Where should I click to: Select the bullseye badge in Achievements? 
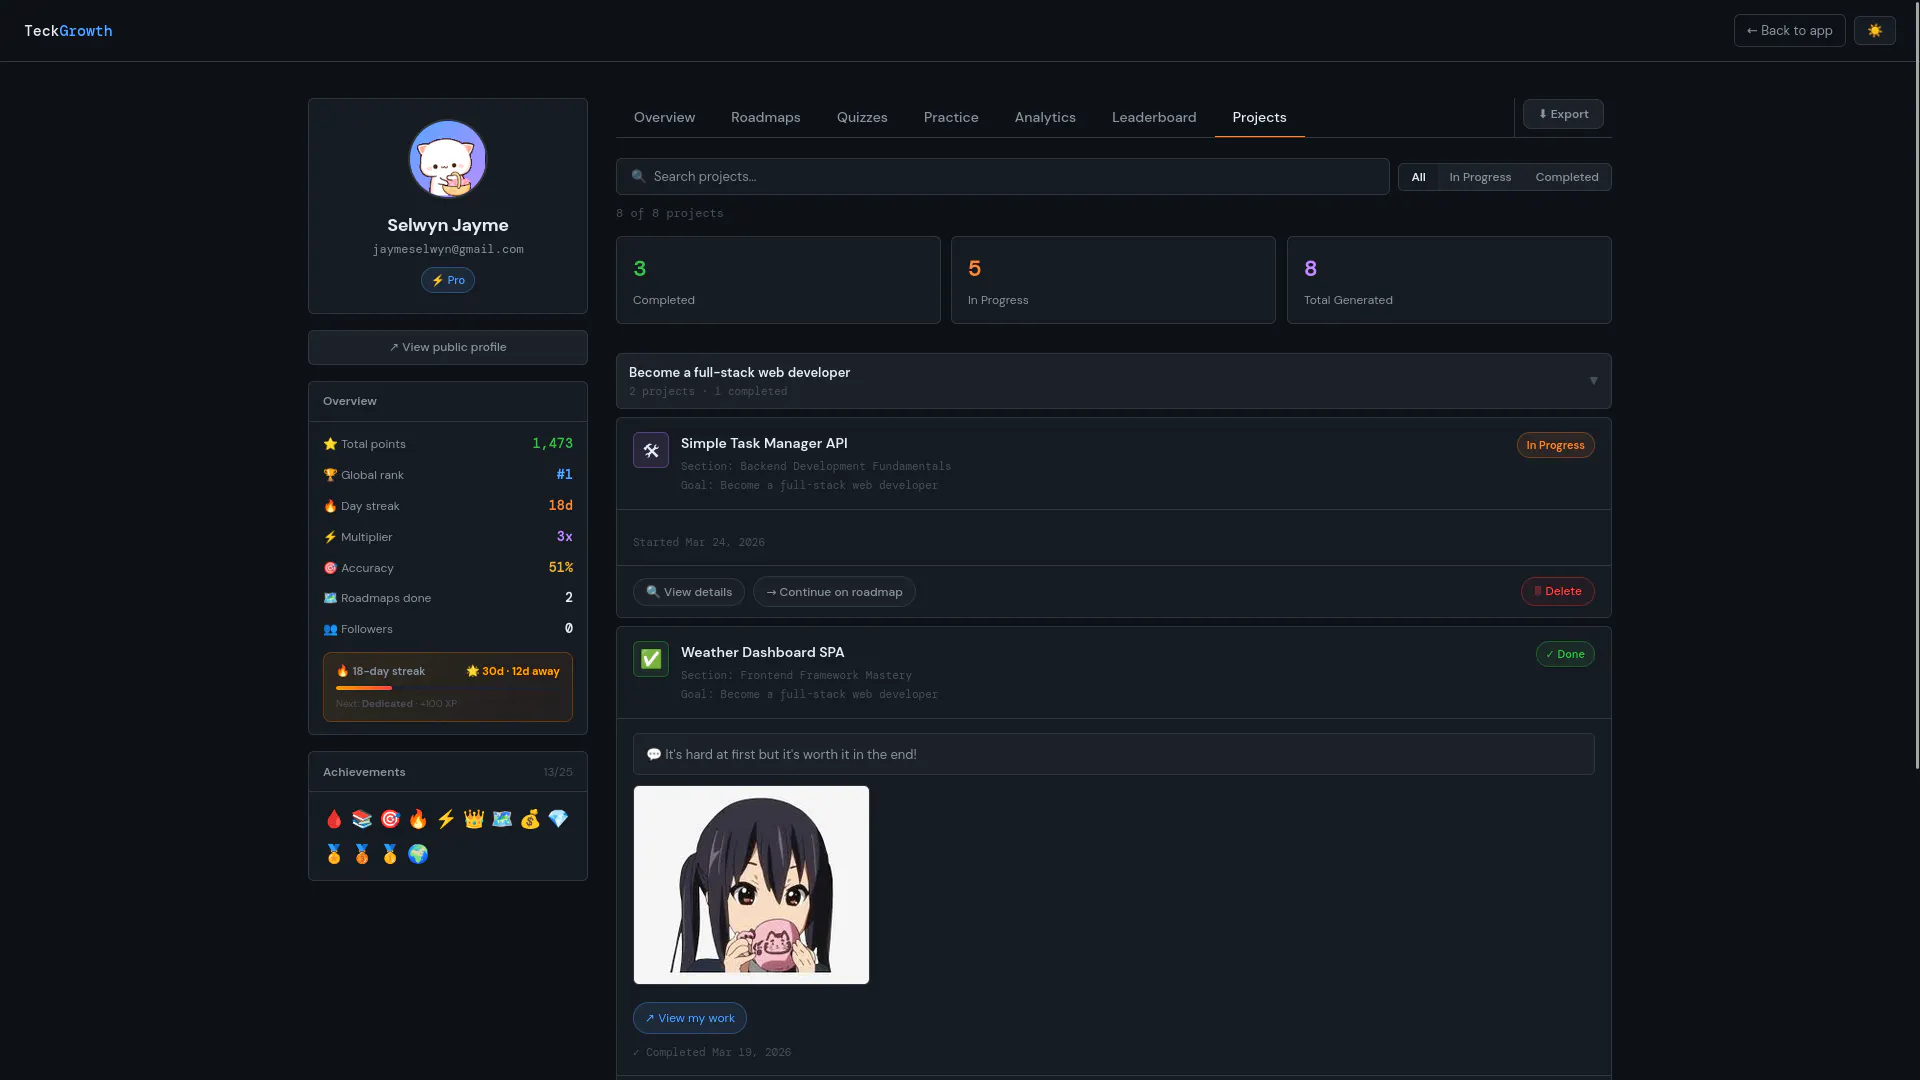390,819
